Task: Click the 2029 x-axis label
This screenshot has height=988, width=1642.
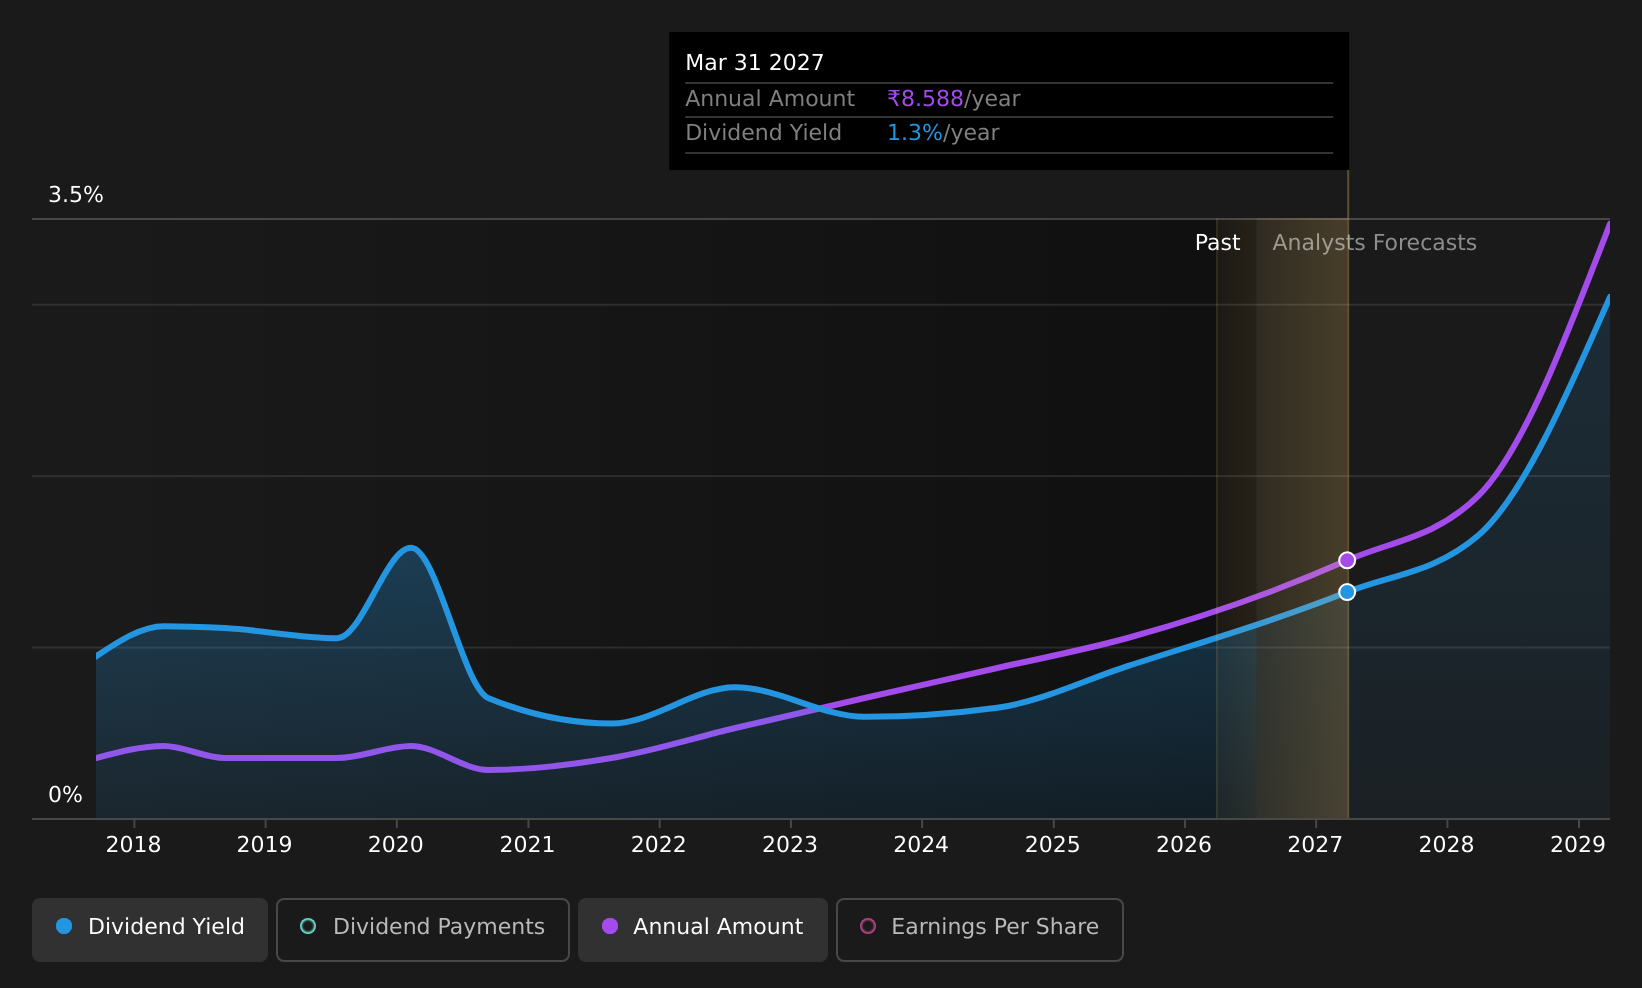Action: (1578, 845)
